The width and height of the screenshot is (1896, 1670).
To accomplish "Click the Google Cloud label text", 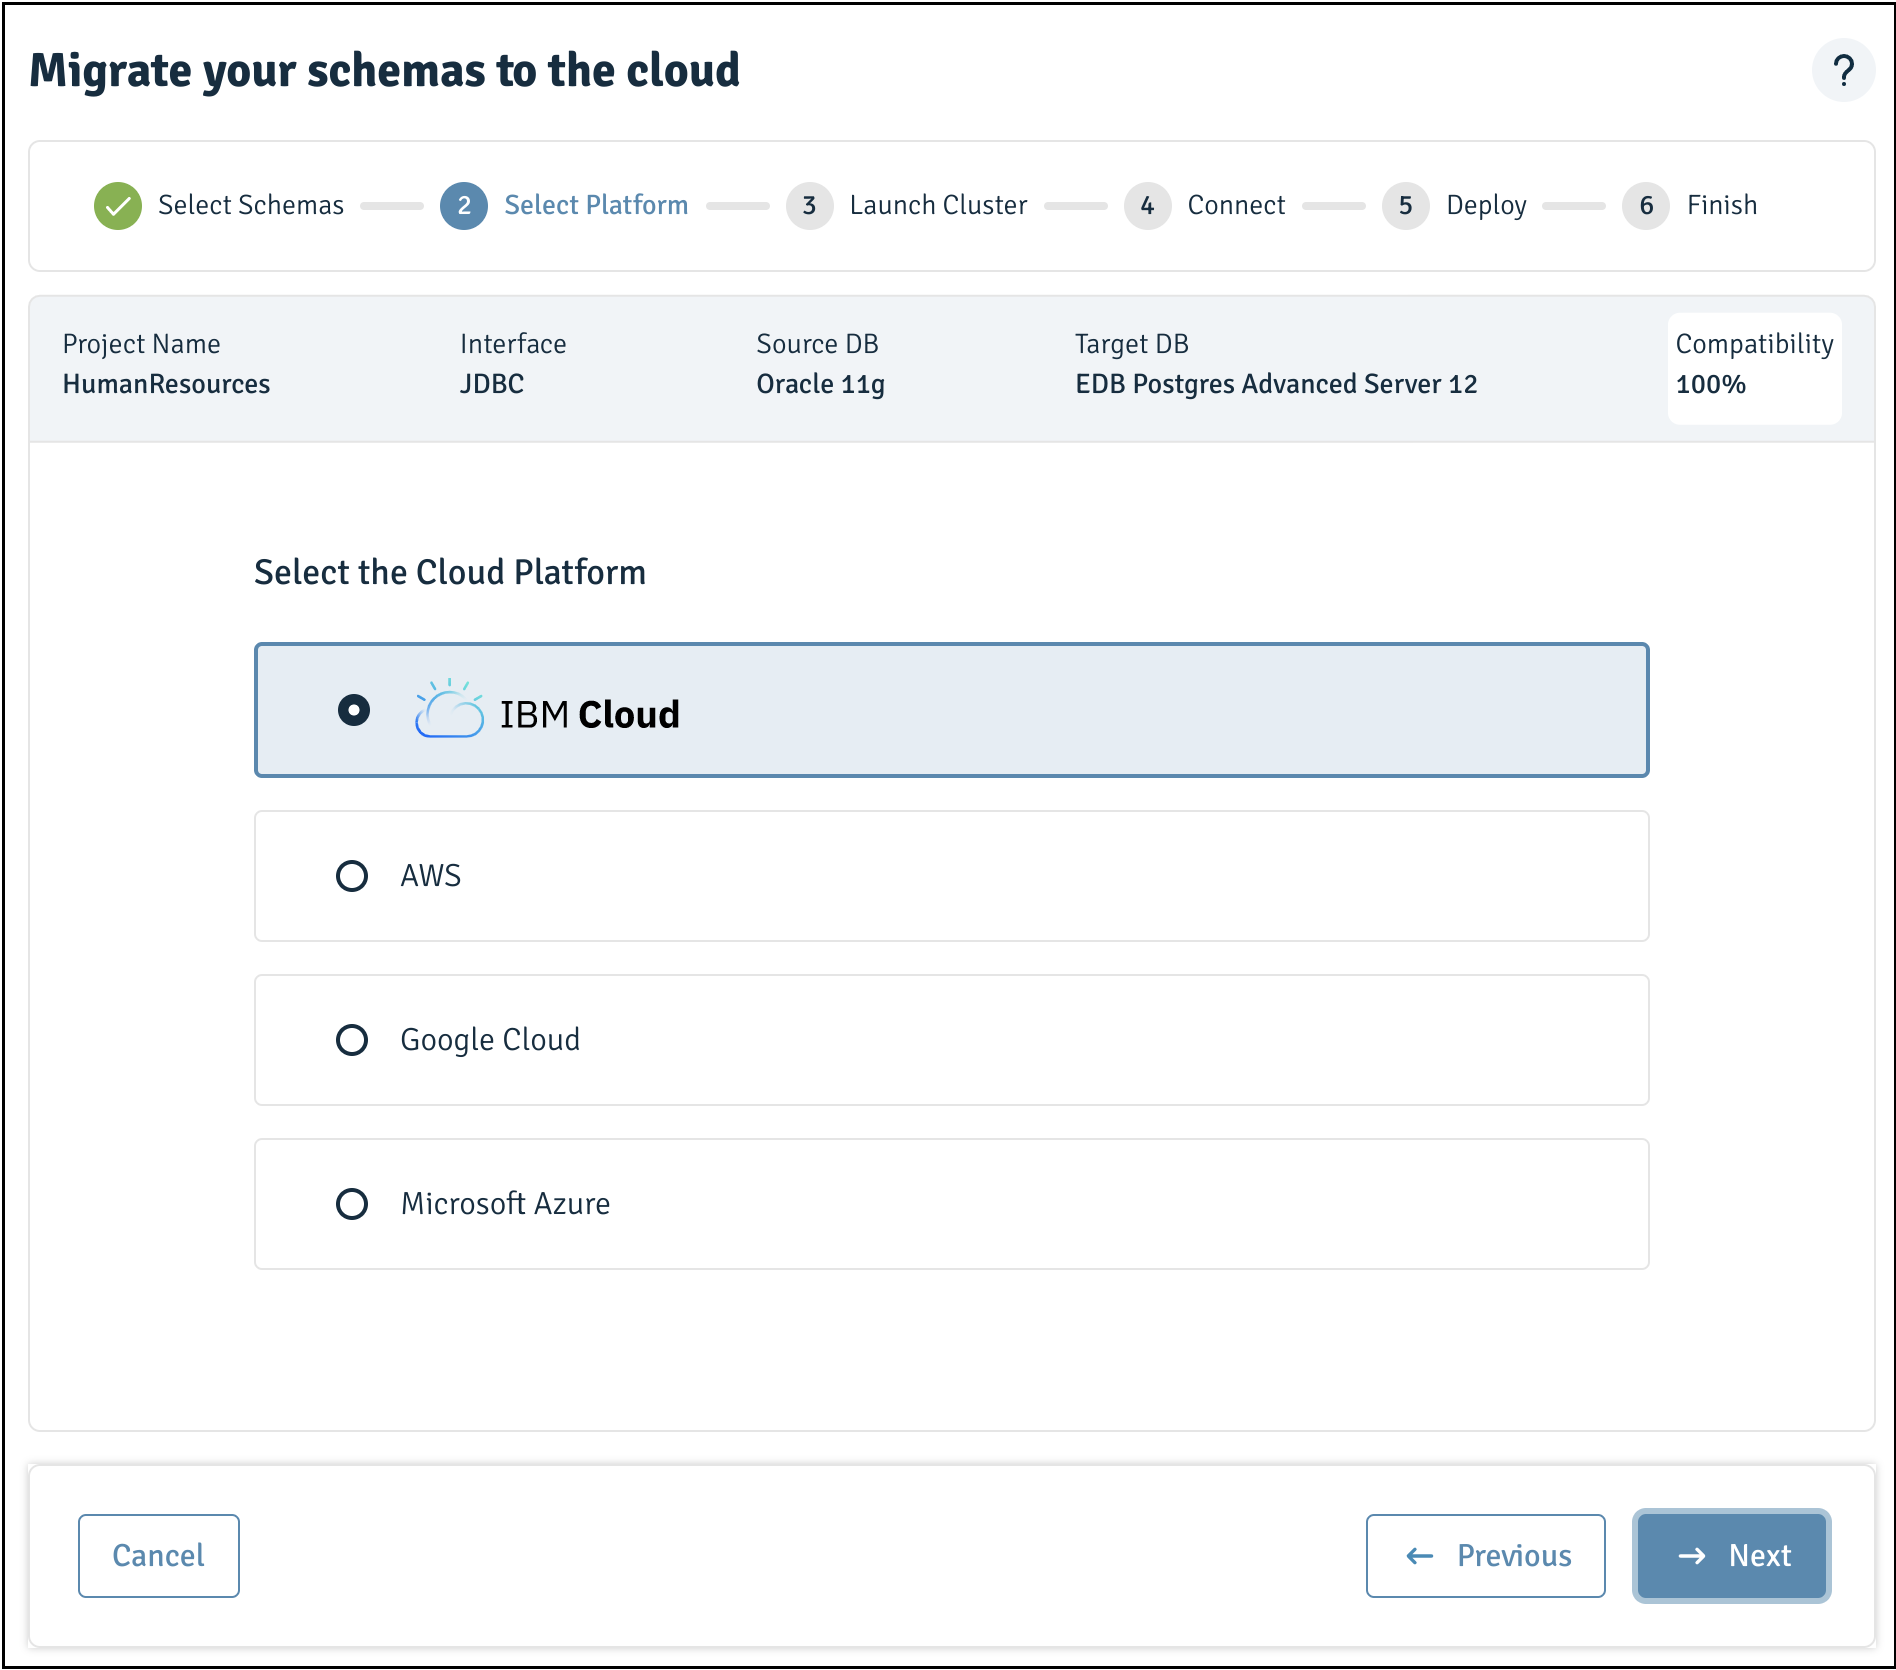I will [x=490, y=1040].
